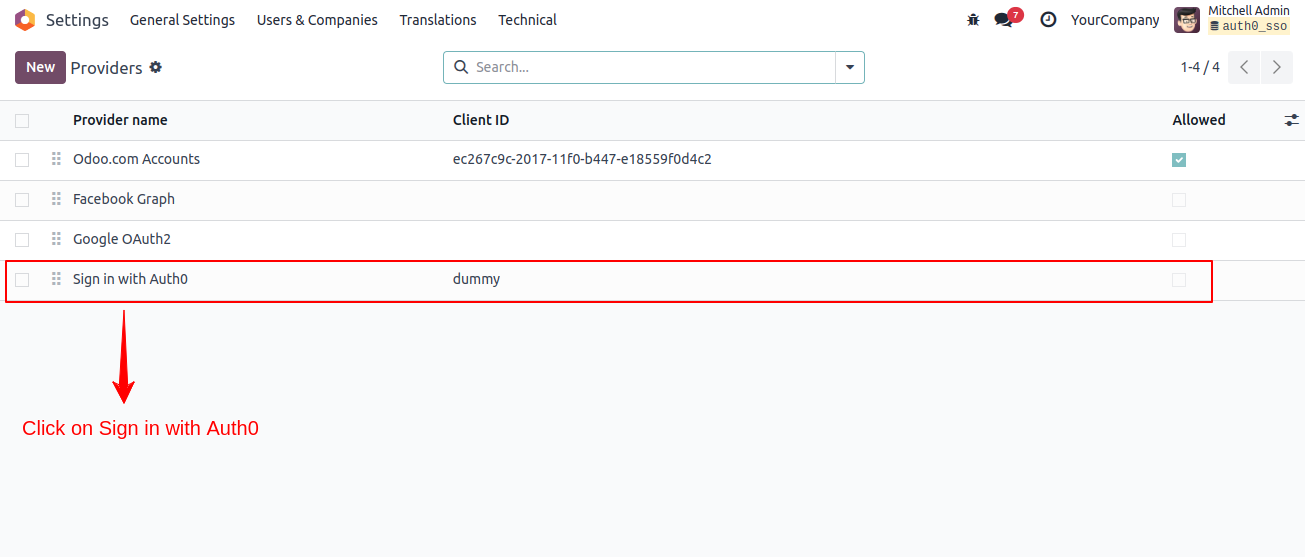Open the YourCompany switcher

1115,20
